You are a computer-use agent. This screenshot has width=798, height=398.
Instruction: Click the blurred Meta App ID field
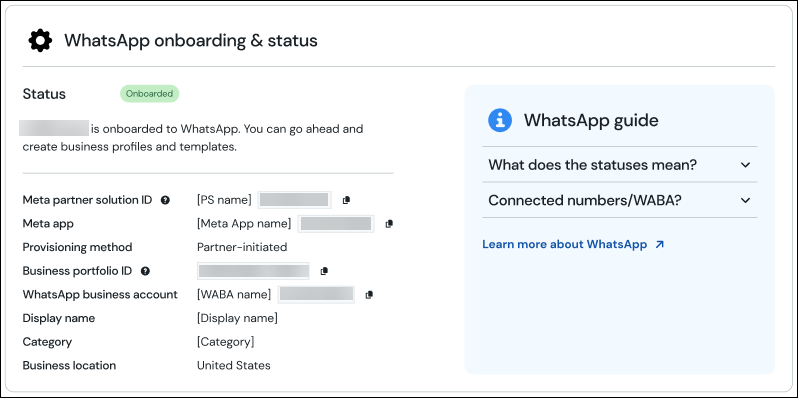click(336, 223)
